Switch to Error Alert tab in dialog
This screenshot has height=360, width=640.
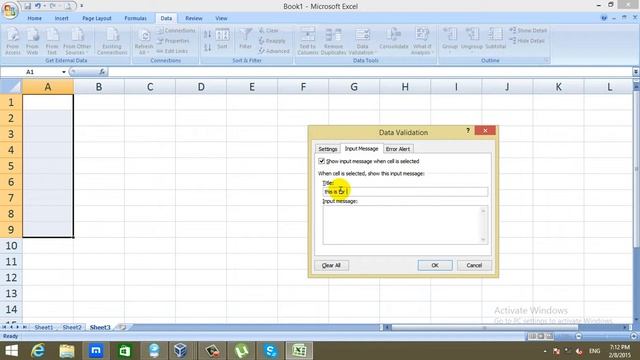[398, 149]
